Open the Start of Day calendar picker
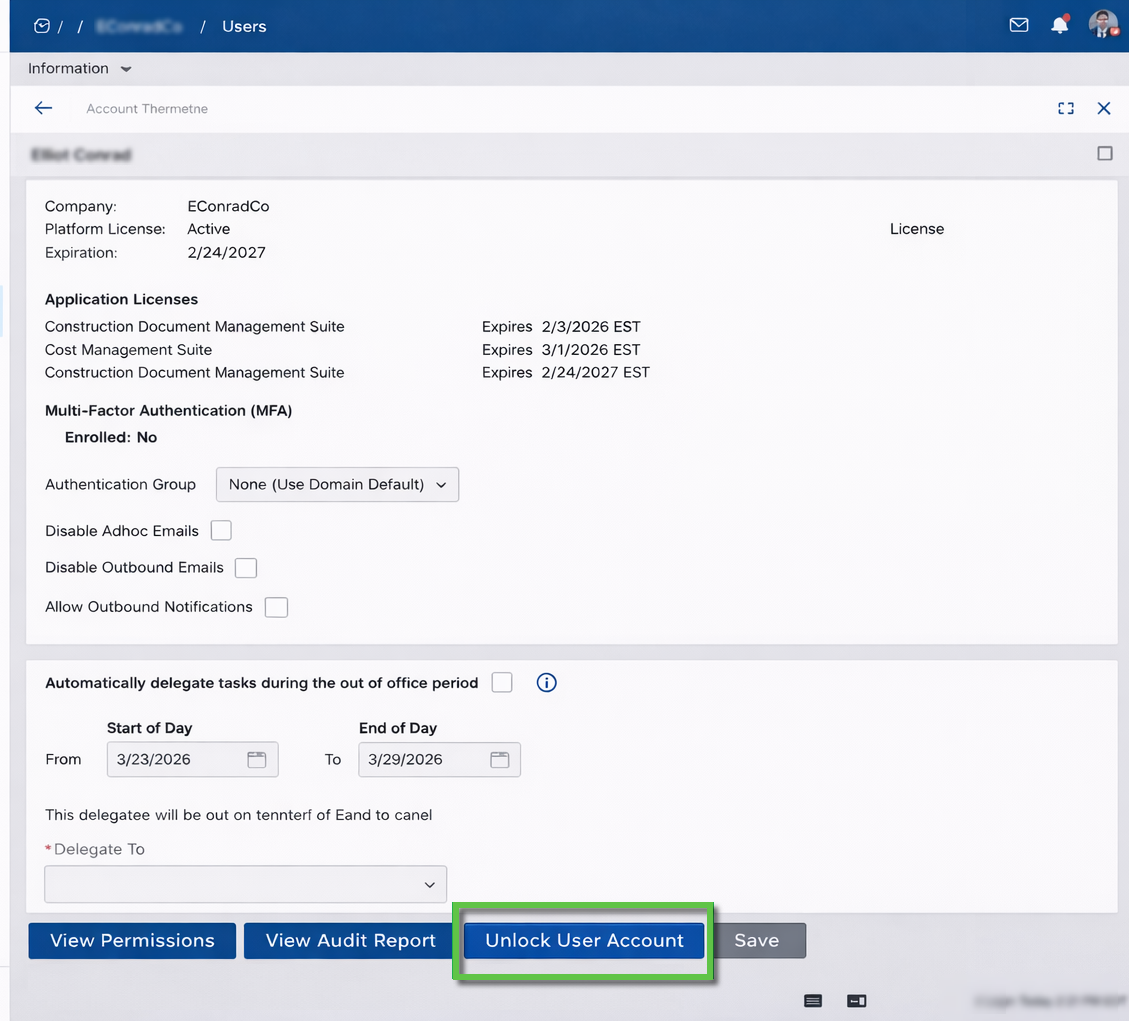This screenshot has height=1021, width=1129. coord(257,759)
